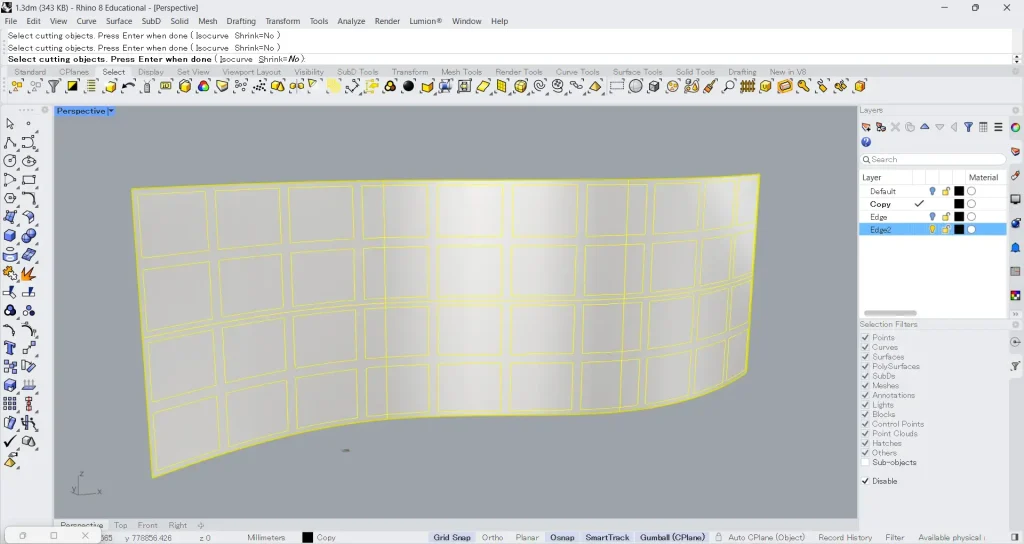Click the Array grid tool in sidebar
The image size is (1024, 544).
click(10, 404)
